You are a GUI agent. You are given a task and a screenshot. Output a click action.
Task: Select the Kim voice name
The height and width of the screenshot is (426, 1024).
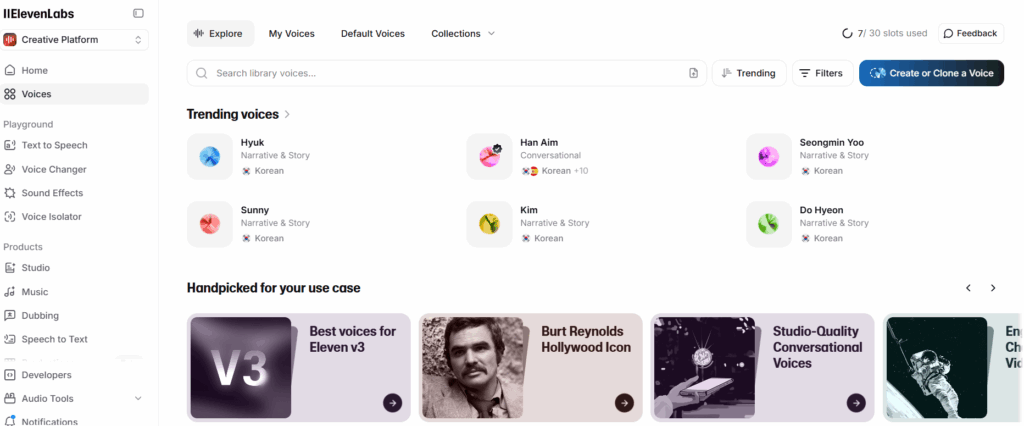[x=528, y=210]
